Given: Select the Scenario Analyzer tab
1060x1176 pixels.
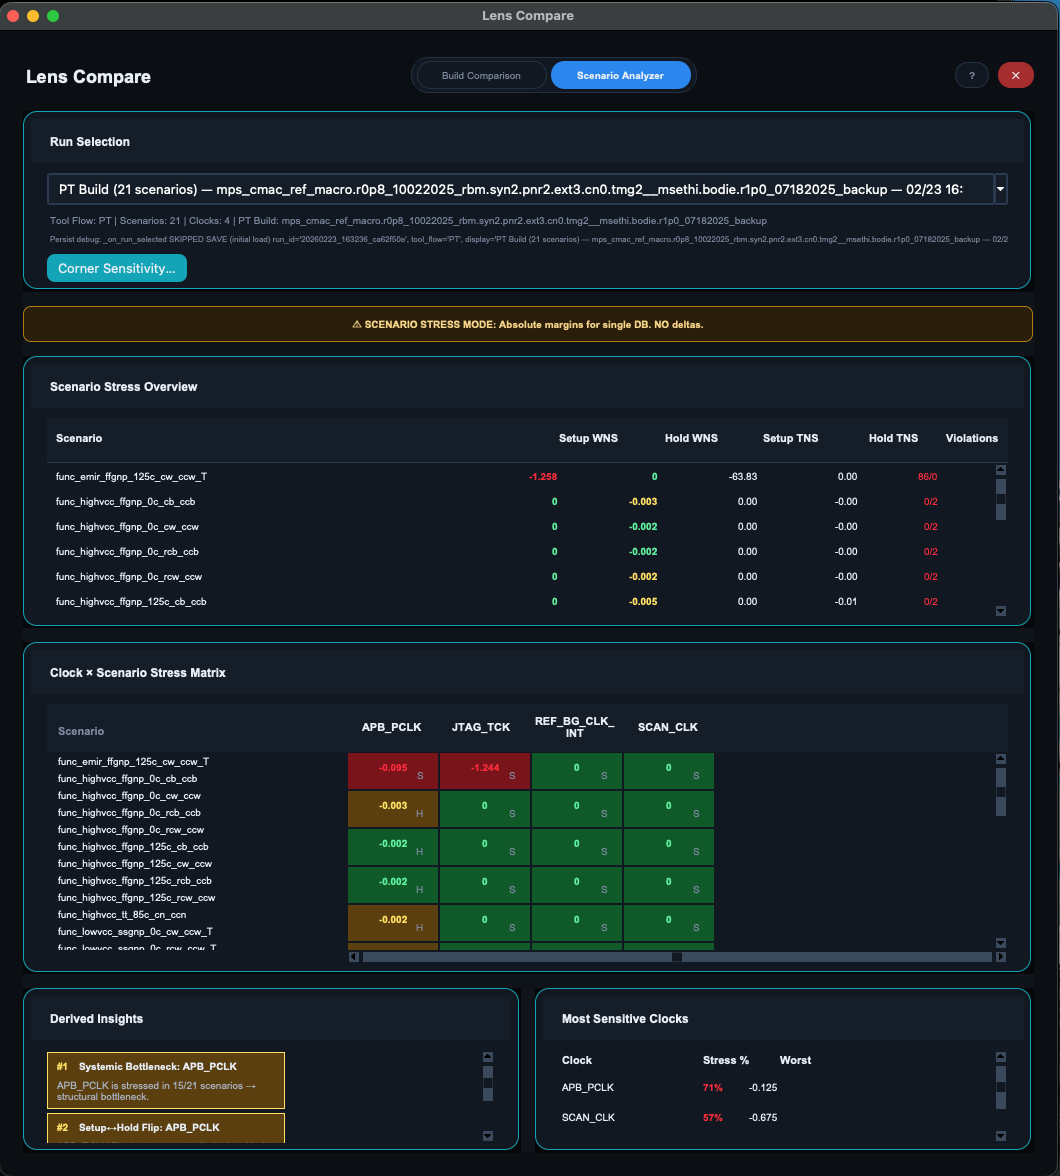Looking at the screenshot, I should (620, 75).
